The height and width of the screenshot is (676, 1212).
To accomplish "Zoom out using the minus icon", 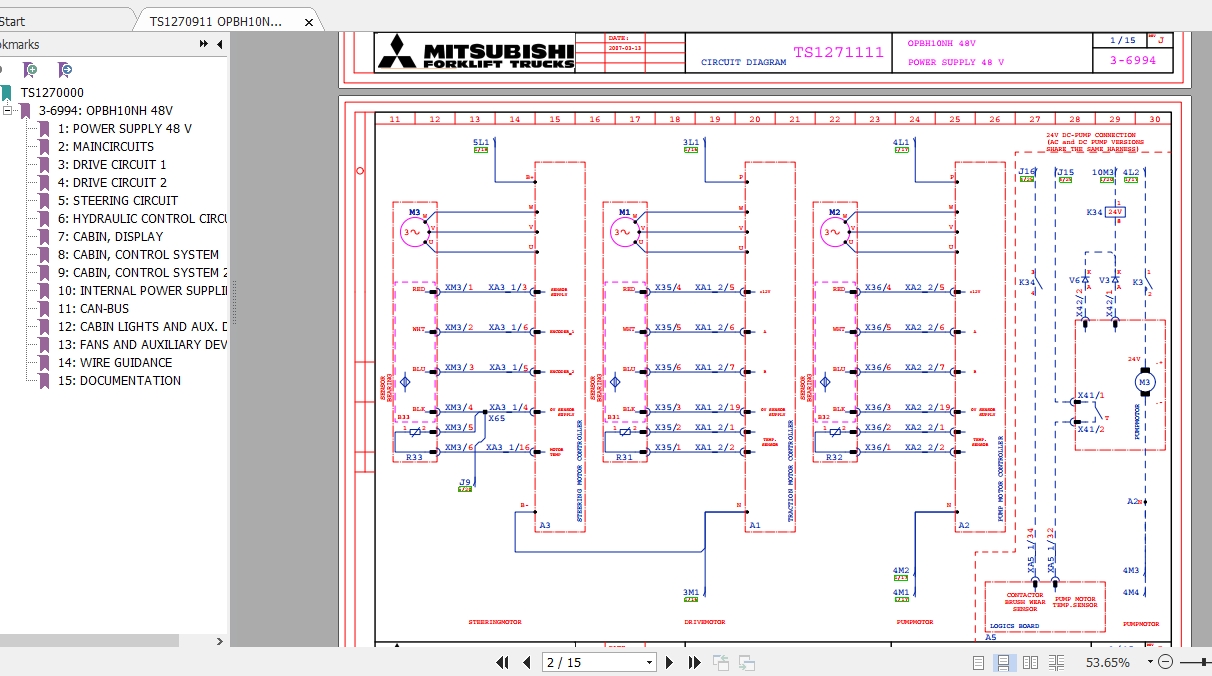I will coord(1165,662).
